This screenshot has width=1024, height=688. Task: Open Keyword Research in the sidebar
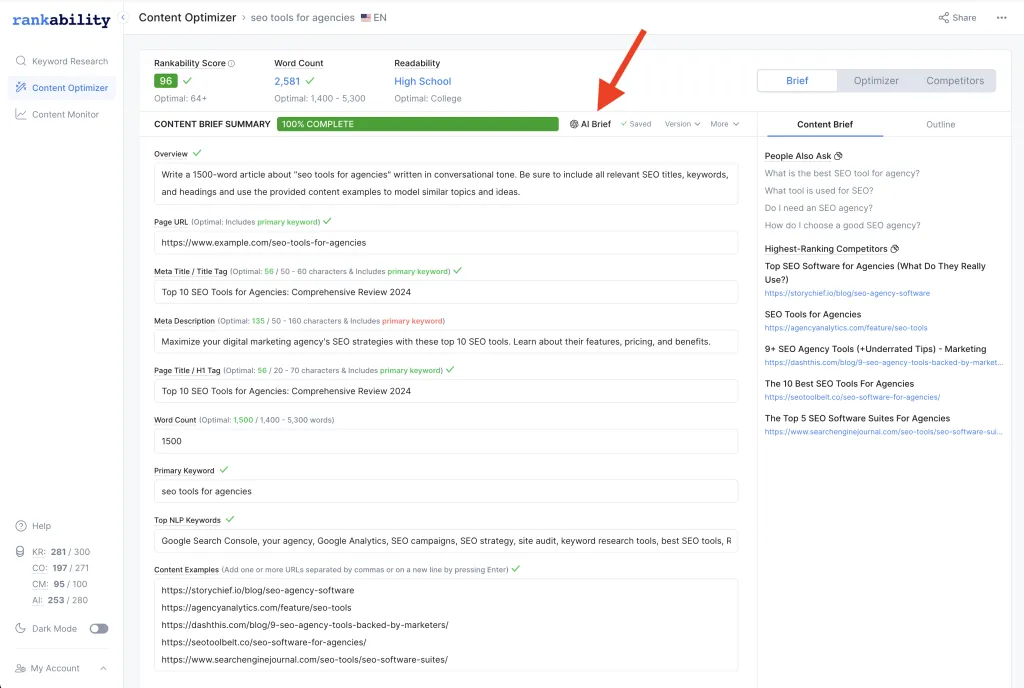(x=62, y=61)
